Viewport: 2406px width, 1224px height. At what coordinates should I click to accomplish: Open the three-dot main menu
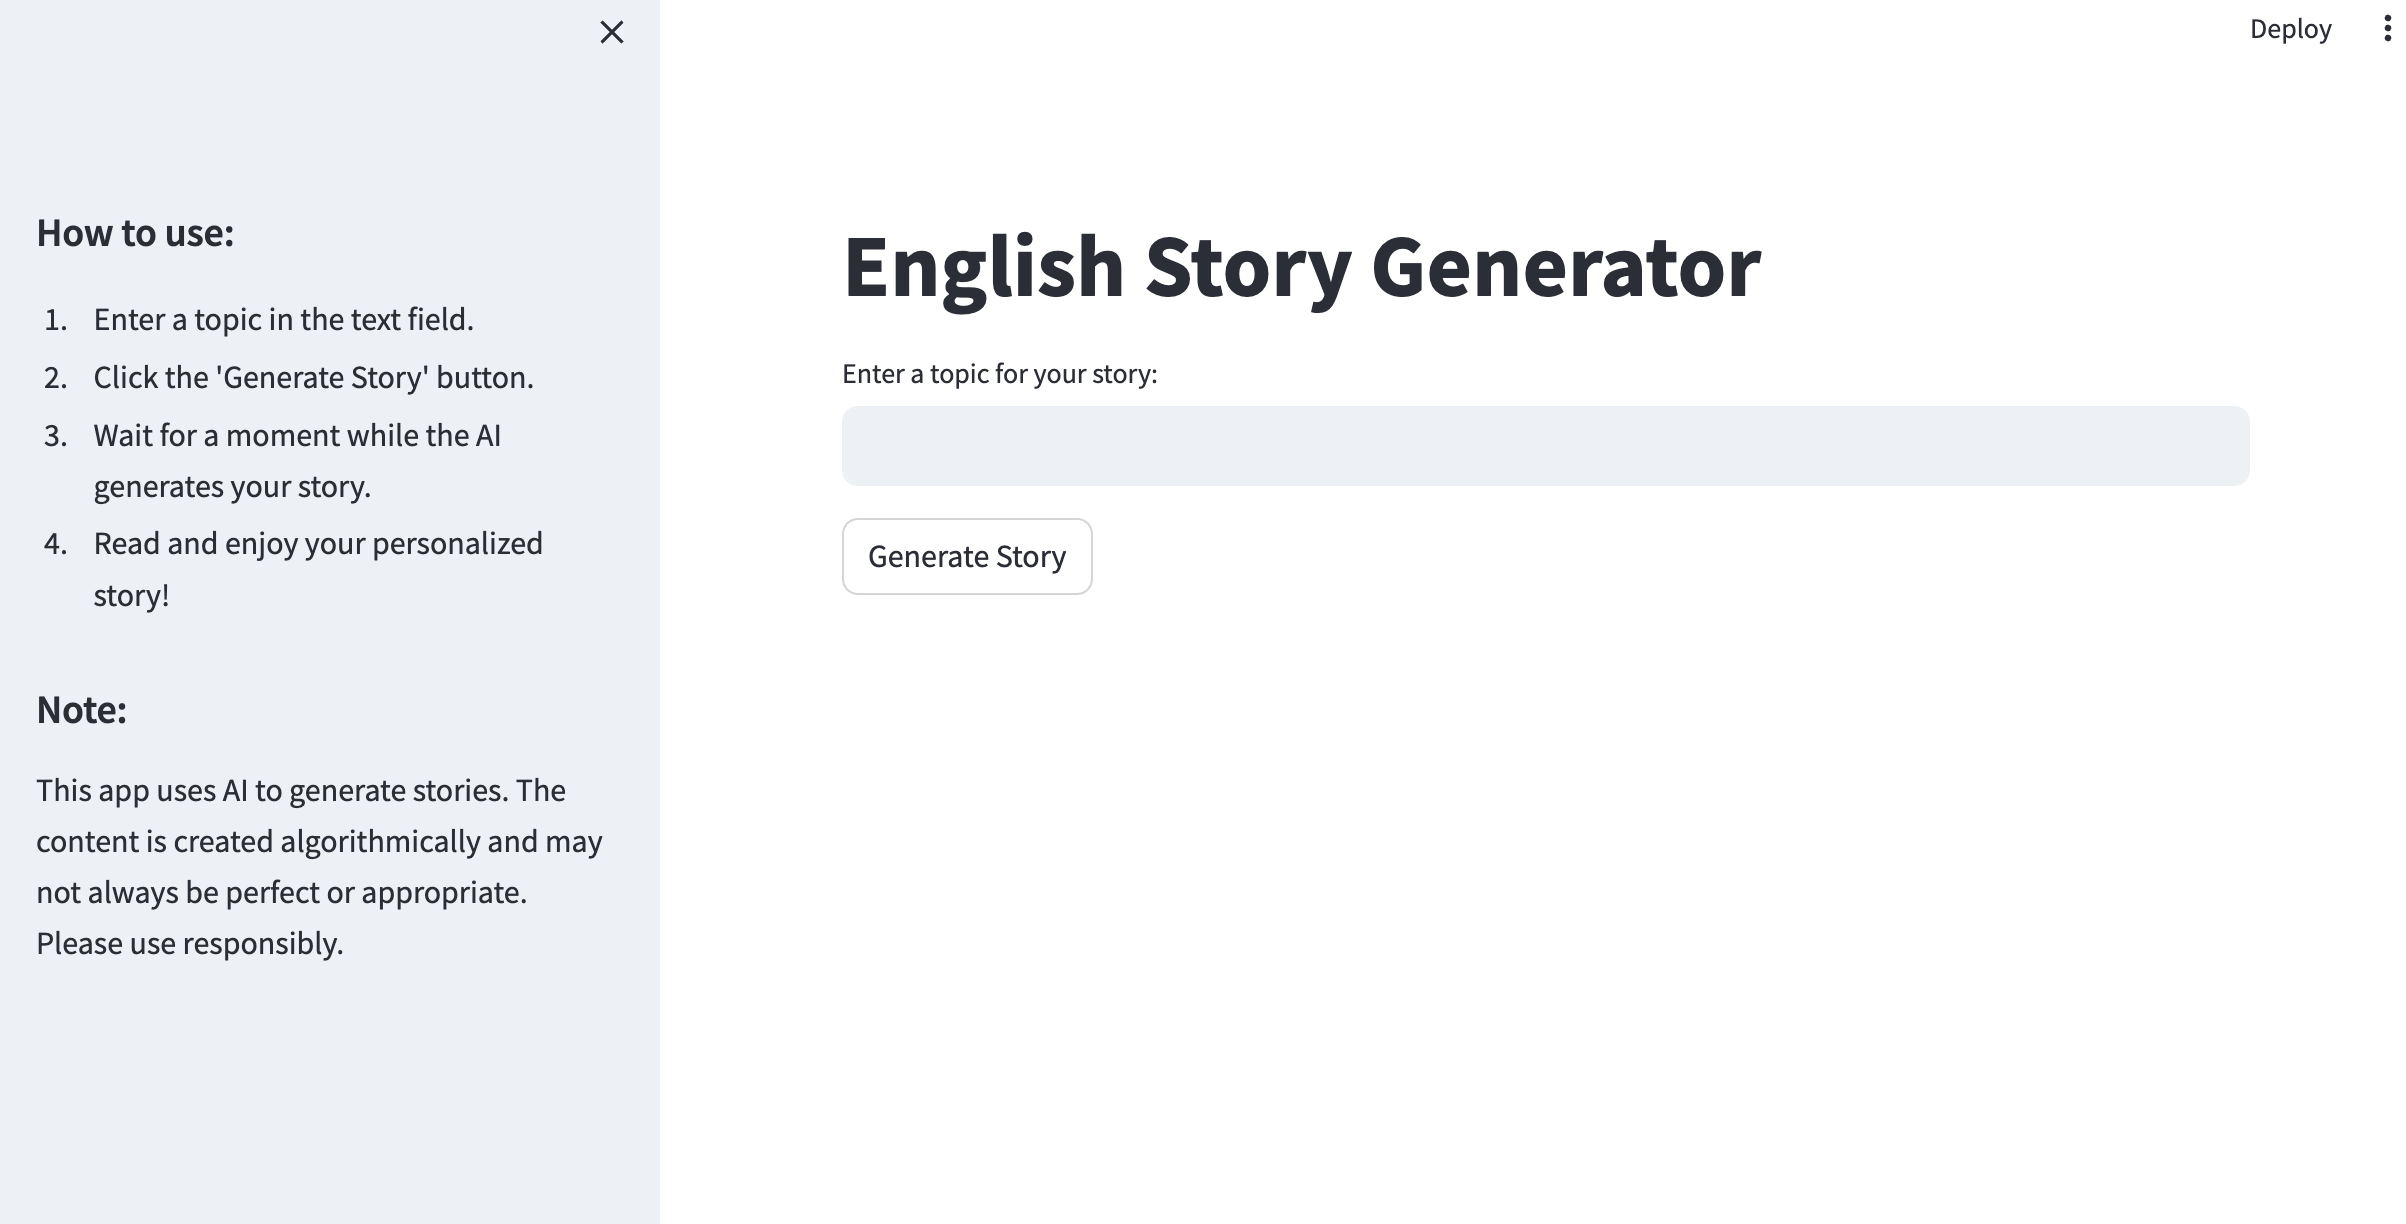coord(2387,29)
